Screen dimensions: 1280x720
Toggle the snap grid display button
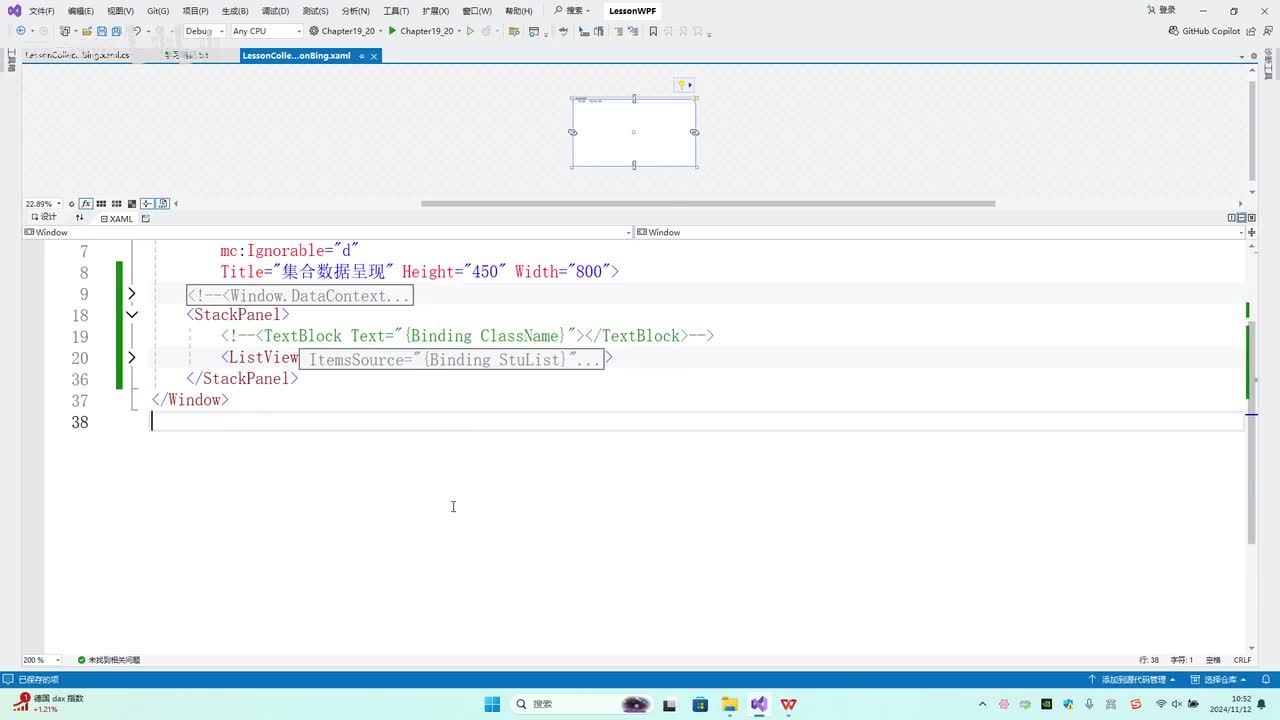[101, 204]
